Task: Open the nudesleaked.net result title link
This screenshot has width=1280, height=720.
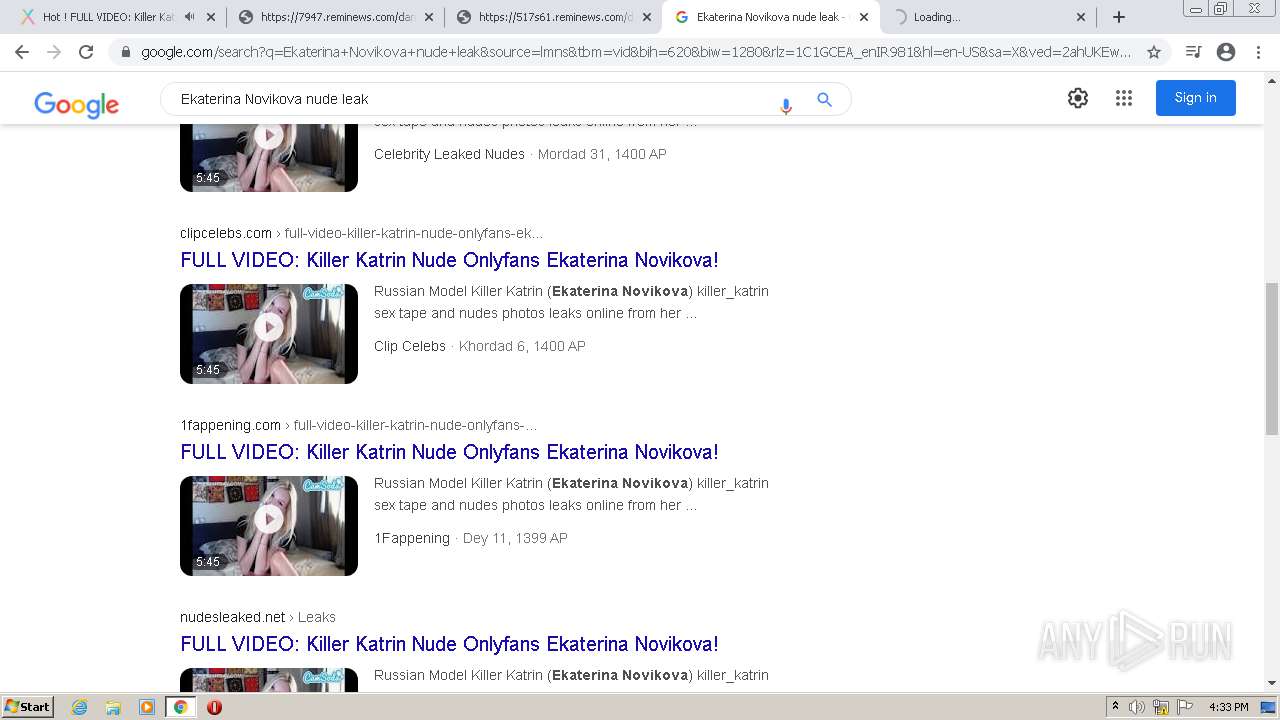Action: [449, 644]
